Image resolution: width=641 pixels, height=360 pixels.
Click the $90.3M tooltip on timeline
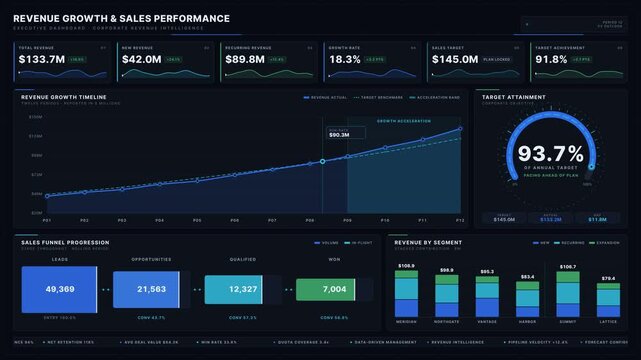click(346, 133)
